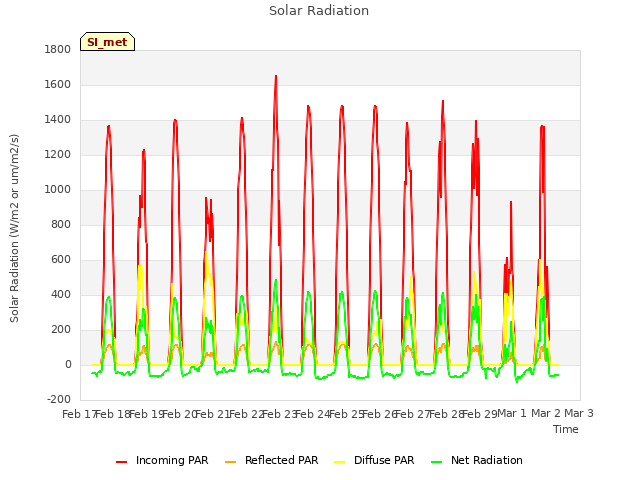
Task: Click the Mar 1 x-axis tick label
Action: 512,413
